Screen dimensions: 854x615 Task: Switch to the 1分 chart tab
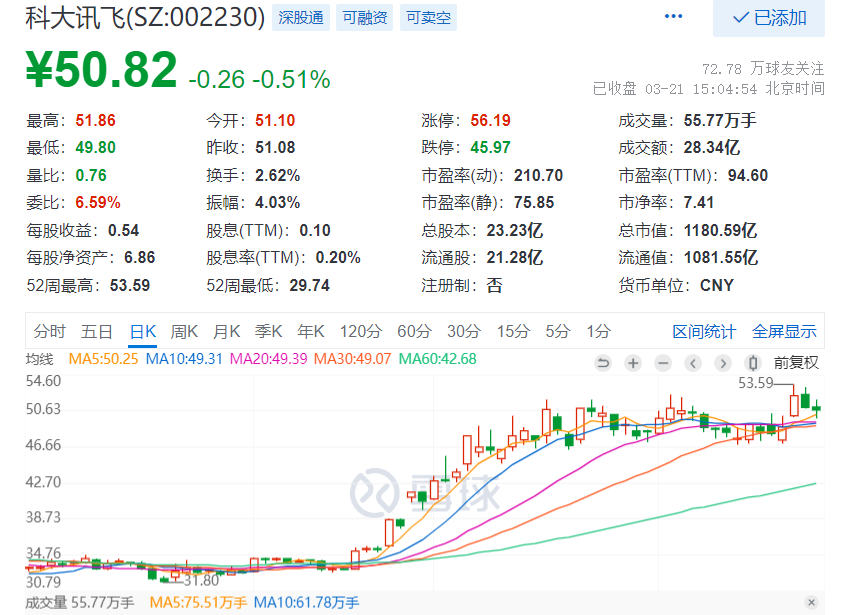click(599, 331)
